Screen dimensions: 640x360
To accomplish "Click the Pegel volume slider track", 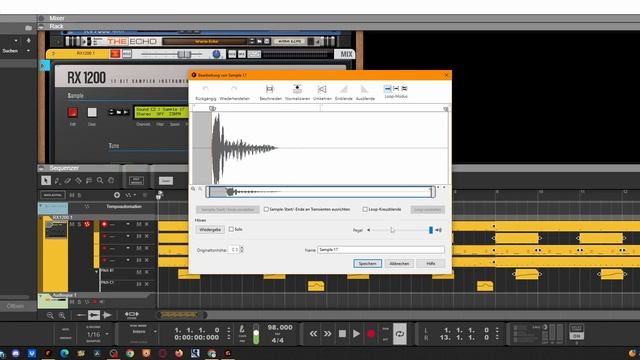I will click(402, 230).
